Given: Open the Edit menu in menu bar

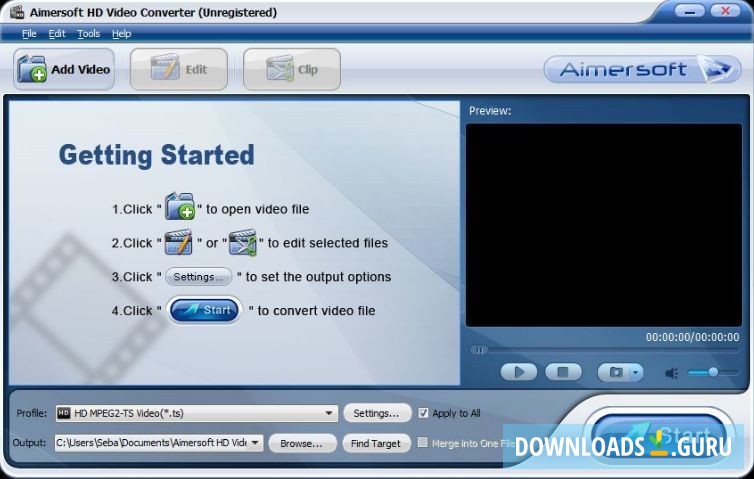Looking at the screenshot, I should coord(57,34).
